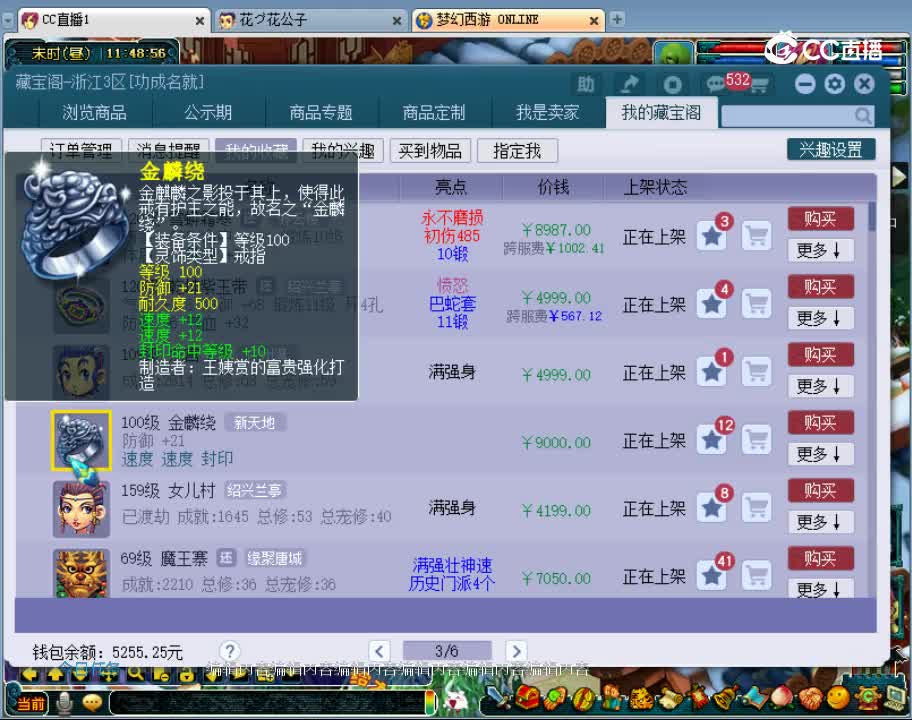Click the 助 helper icon in header
912x720 pixels.
click(586, 84)
